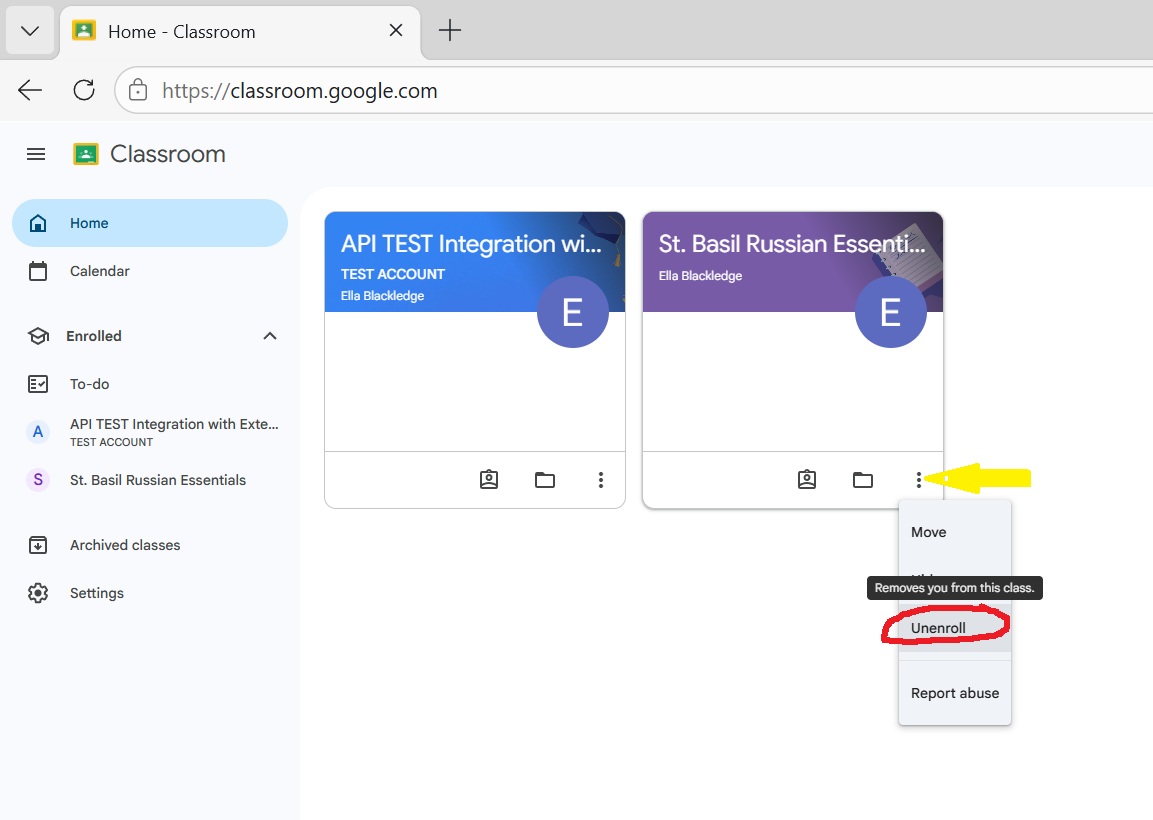Open the St. Basil class Drive folder
1153x820 pixels.
[863, 479]
